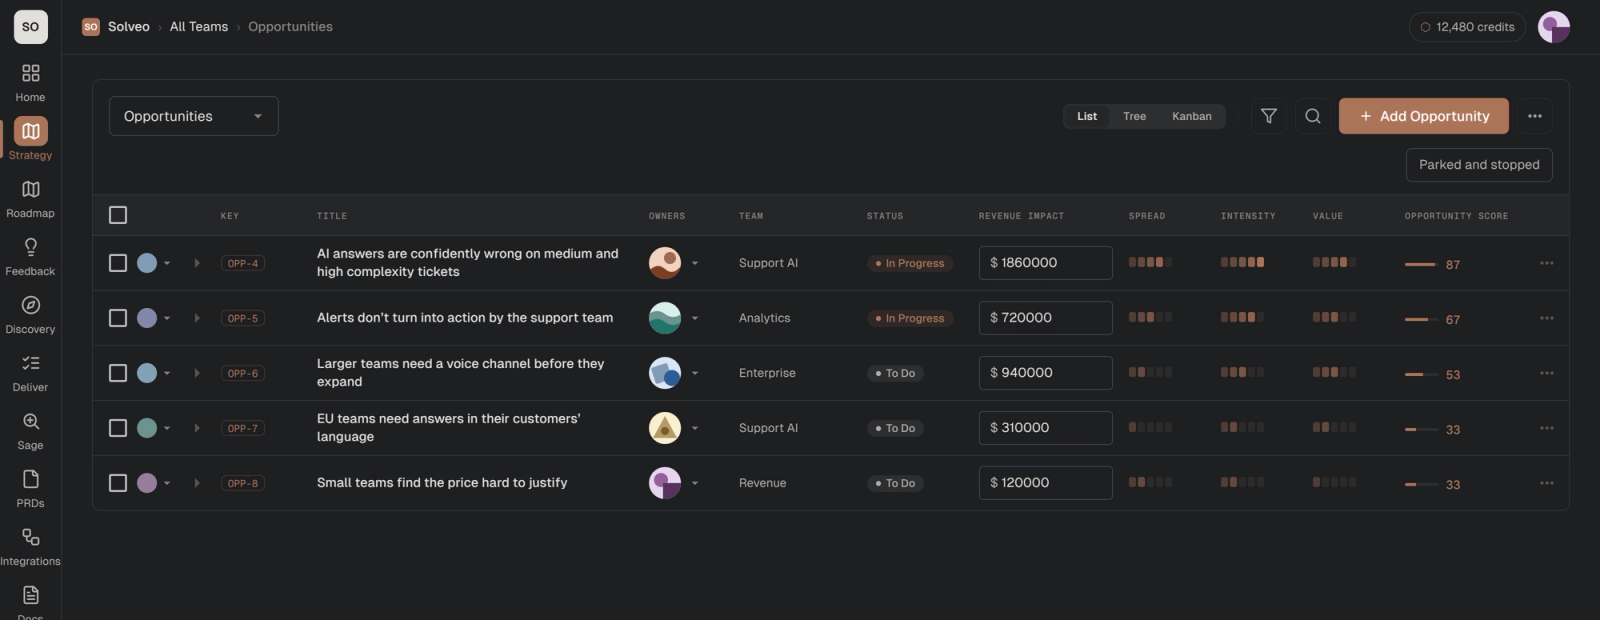The height and width of the screenshot is (620, 1600).
Task: Click the Solveo workspace logo in sidebar
Action: 31,27
